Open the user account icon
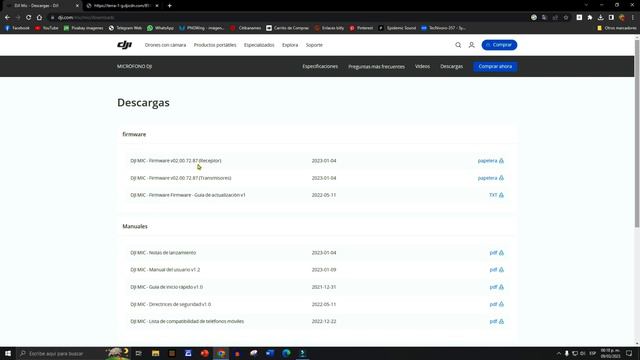The width and height of the screenshot is (640, 360). [x=471, y=45]
